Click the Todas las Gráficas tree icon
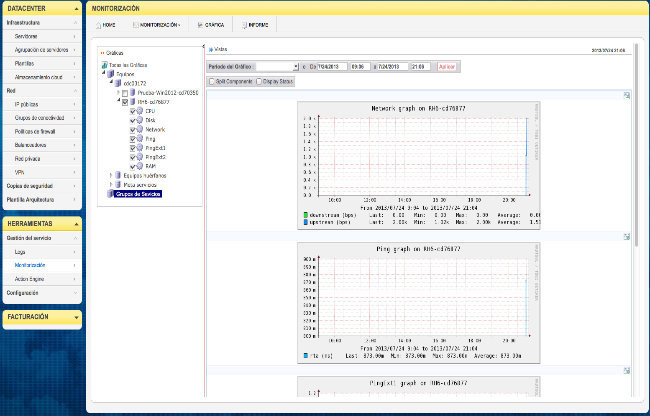The image size is (650, 416). coord(106,66)
